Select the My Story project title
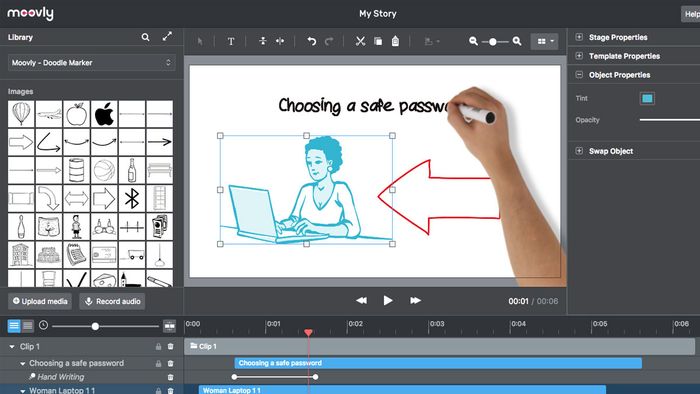700x394 pixels. pyautogui.click(x=378, y=14)
